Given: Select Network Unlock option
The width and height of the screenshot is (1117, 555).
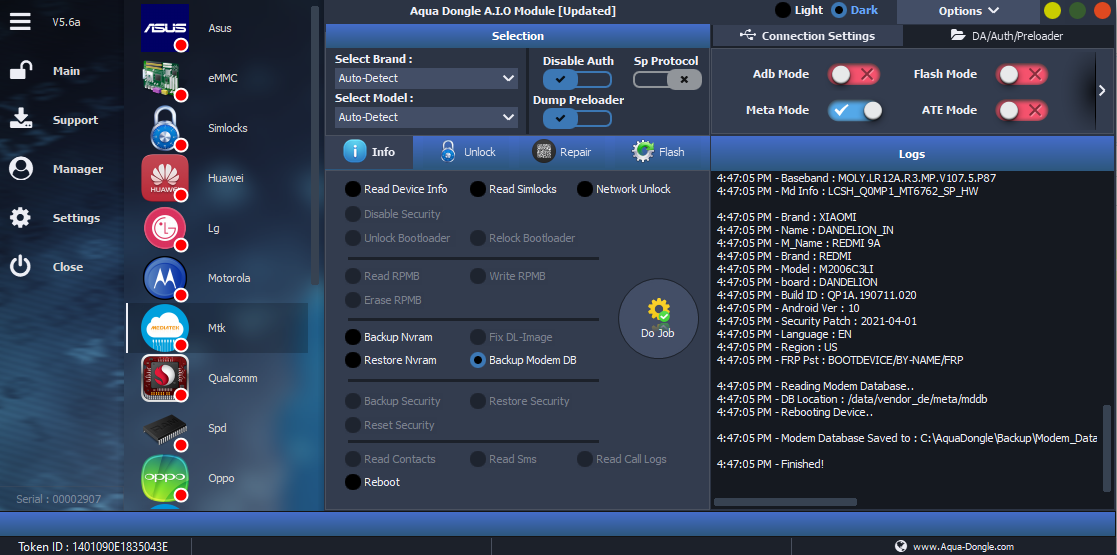Looking at the screenshot, I should tap(585, 189).
